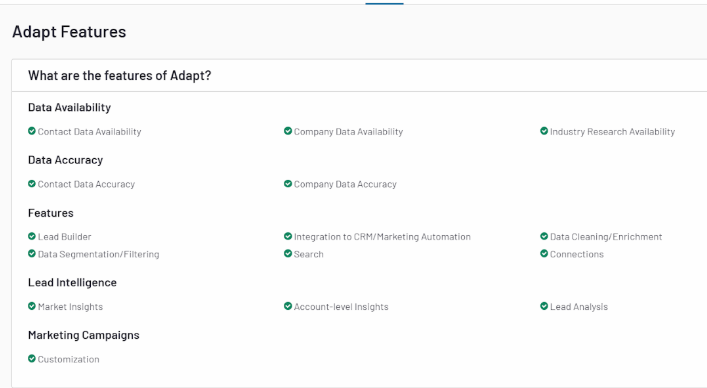This screenshot has width=707, height=388.
Task: Select the Data Segmentation/Filtering text
Action: click(x=98, y=254)
